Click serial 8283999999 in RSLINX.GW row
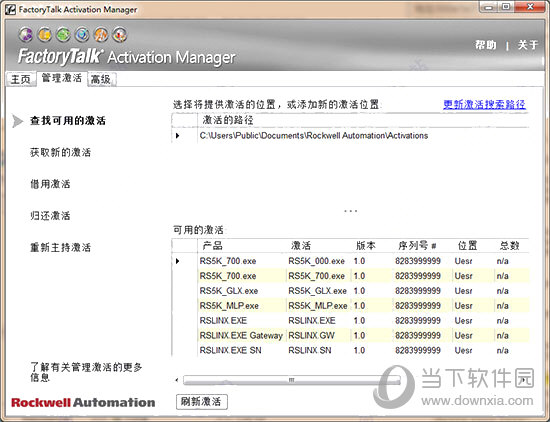The height and width of the screenshot is (422, 550). [x=418, y=336]
